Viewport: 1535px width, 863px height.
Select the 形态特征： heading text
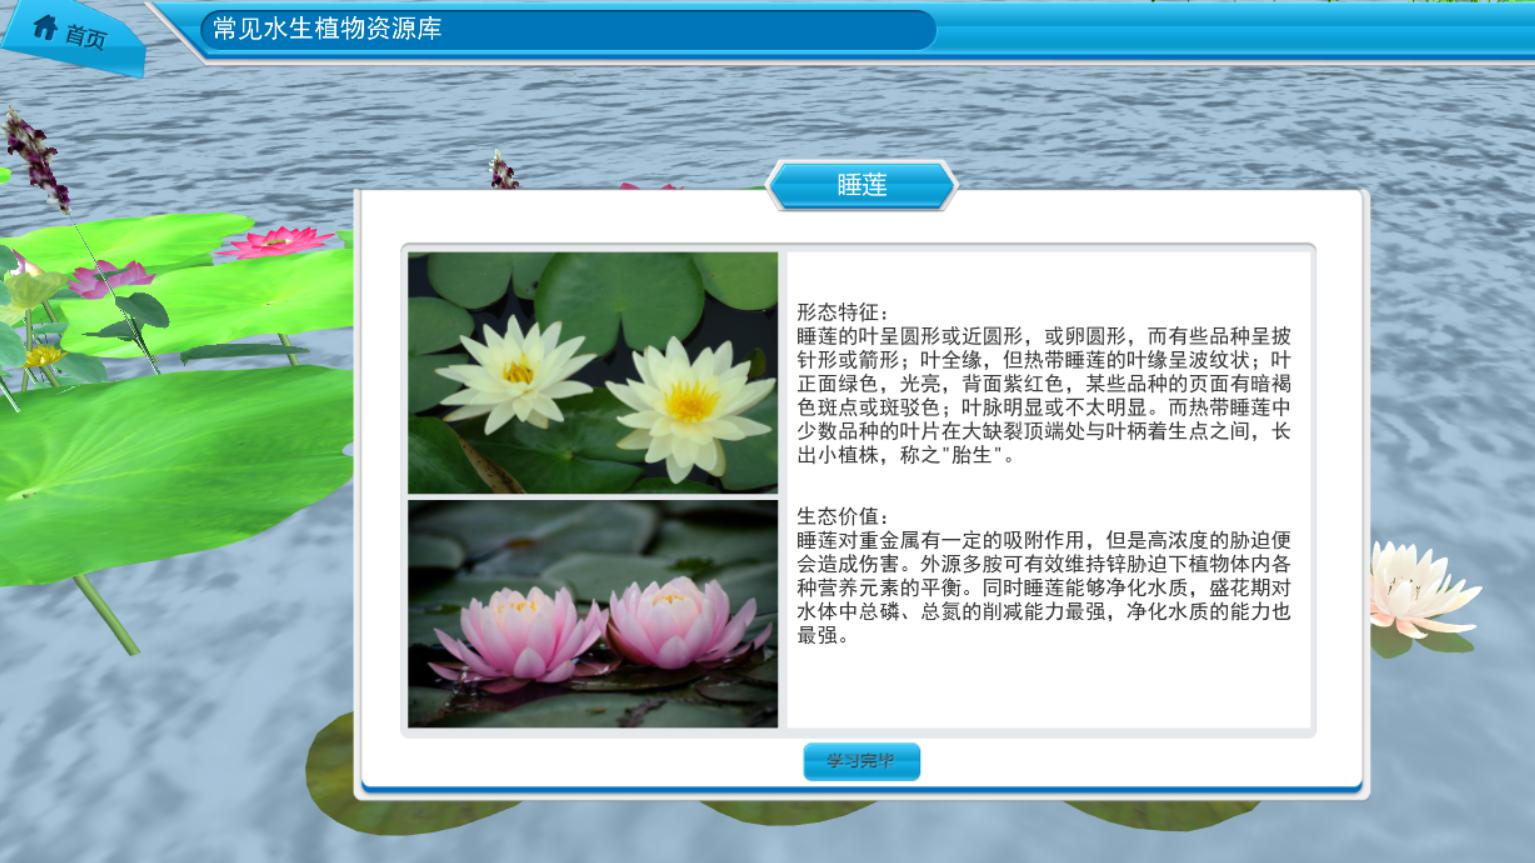pos(842,312)
